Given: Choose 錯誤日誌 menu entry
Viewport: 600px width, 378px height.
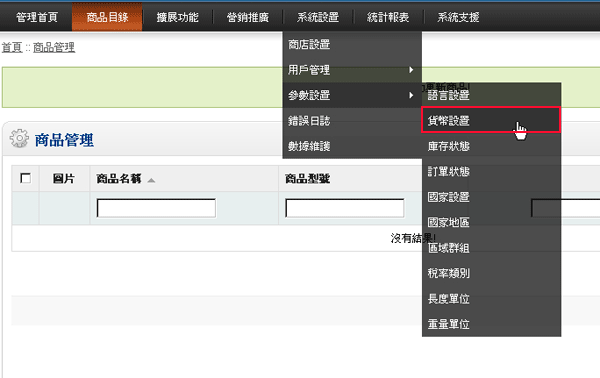Looking at the screenshot, I should coord(352,121).
